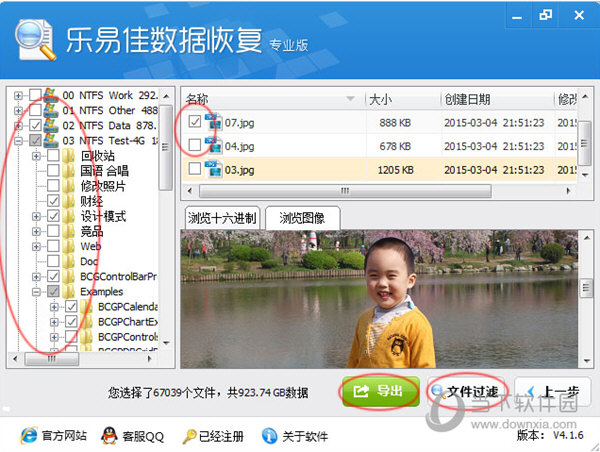The height and width of the screenshot is (452, 600).
Task: Uncheck the 02 NTFS Data checkbox
Action: click(35, 125)
